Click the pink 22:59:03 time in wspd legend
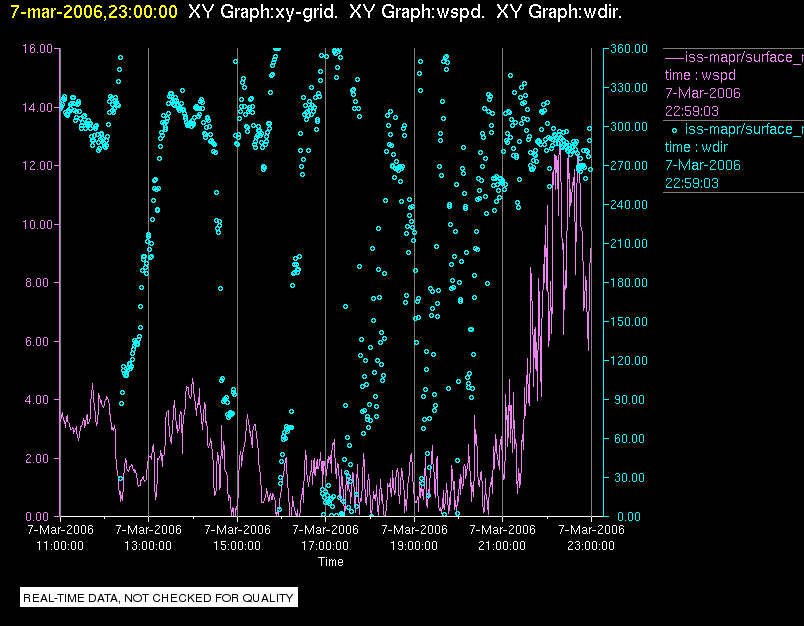The image size is (804, 626). pos(692,111)
